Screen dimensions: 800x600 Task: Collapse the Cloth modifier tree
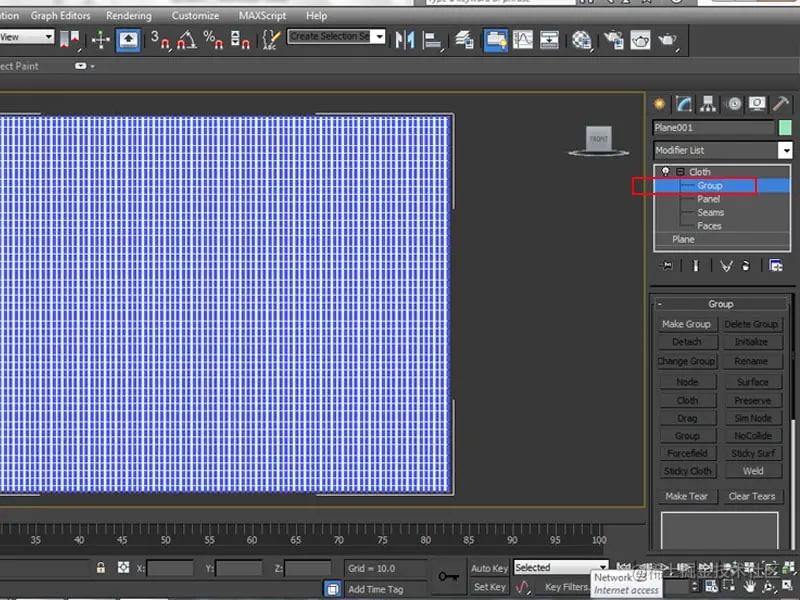(680, 172)
